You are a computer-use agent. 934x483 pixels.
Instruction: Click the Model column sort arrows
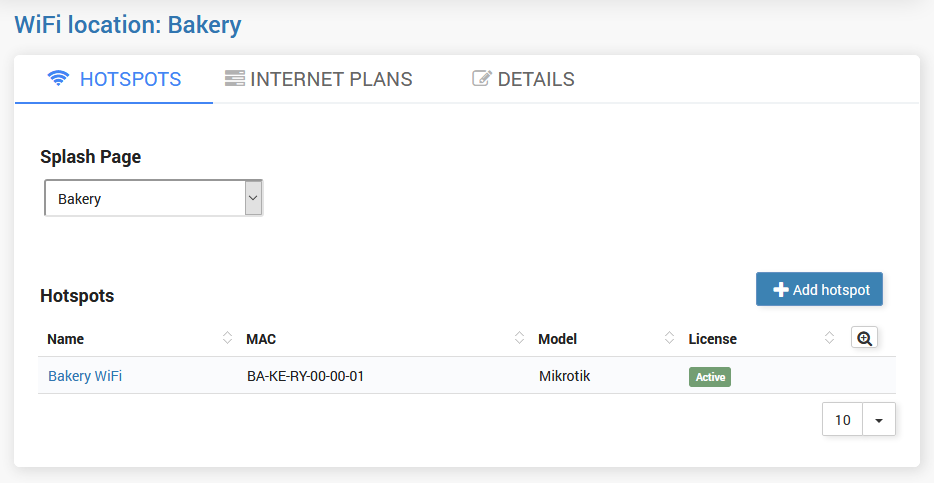tap(669, 338)
